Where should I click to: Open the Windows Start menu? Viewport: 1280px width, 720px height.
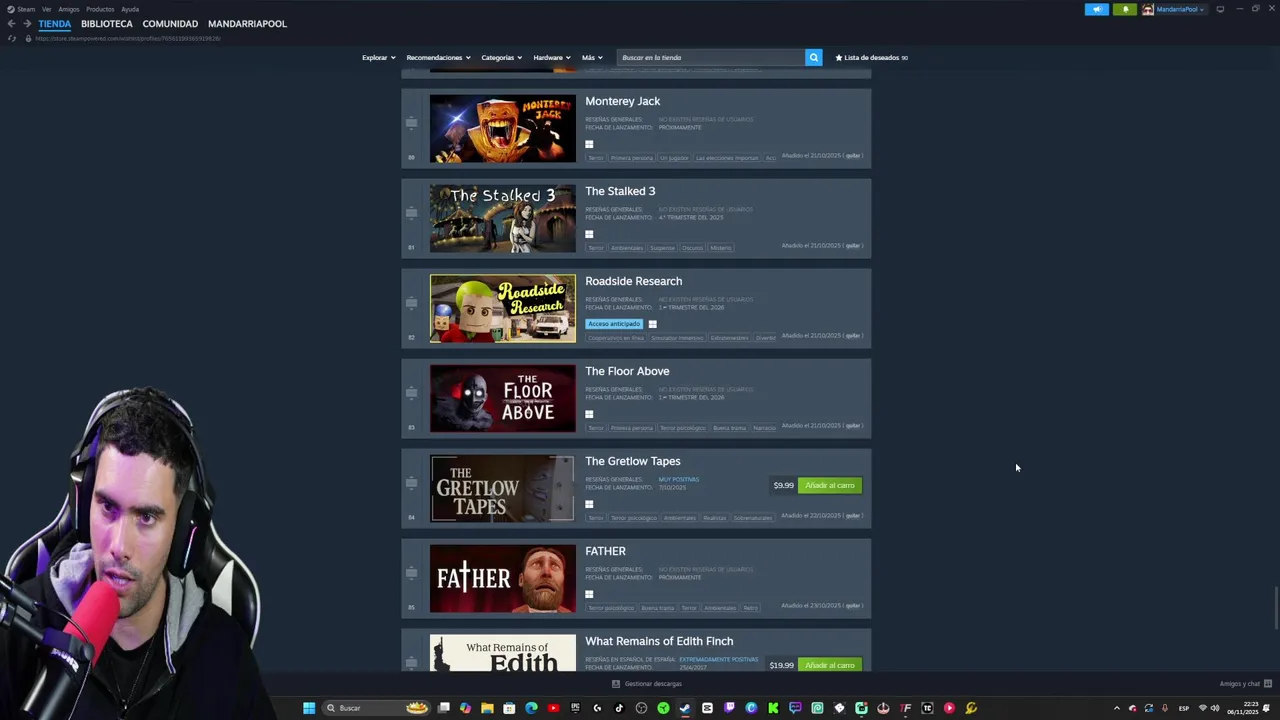coord(309,708)
